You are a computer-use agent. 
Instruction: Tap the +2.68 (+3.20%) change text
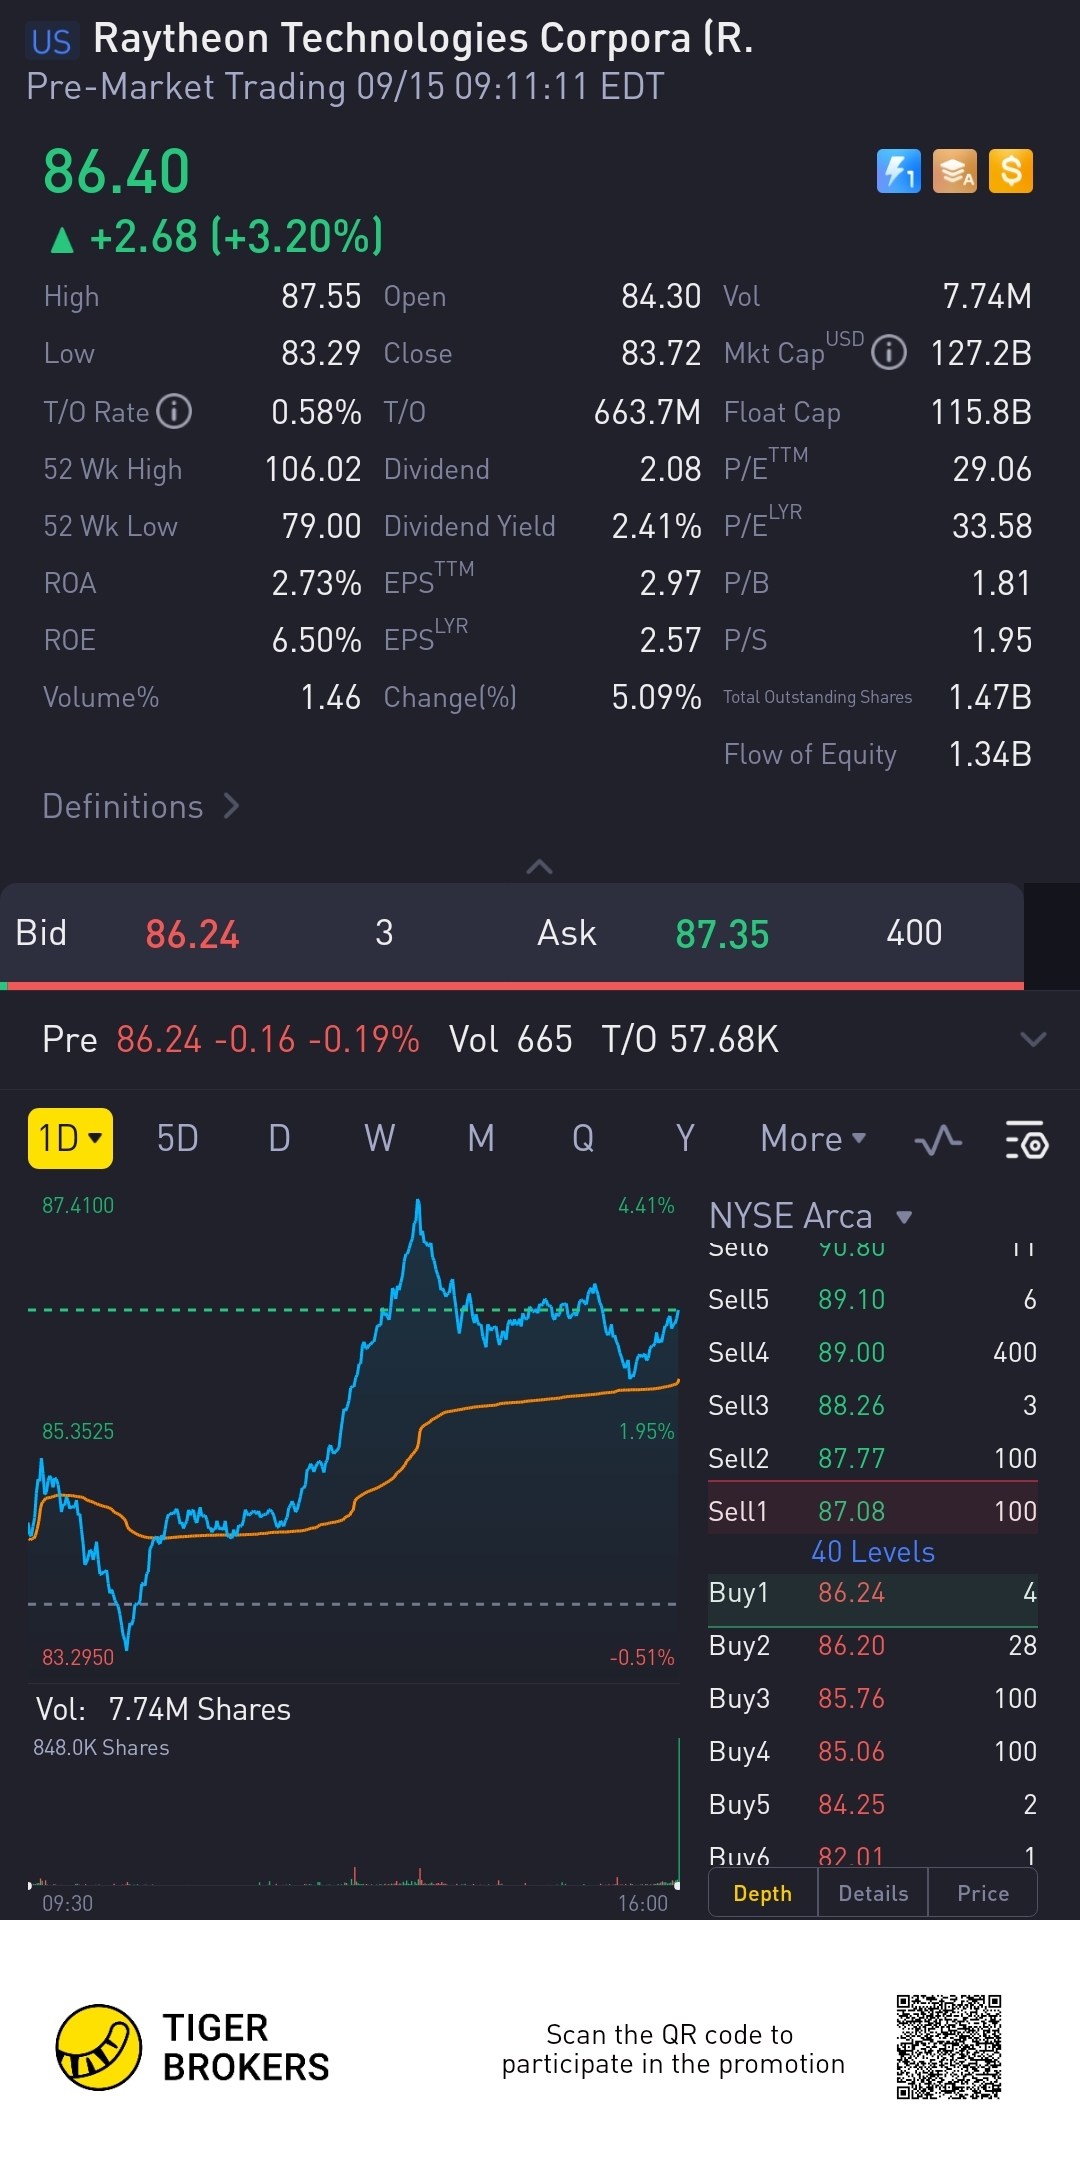coord(236,237)
